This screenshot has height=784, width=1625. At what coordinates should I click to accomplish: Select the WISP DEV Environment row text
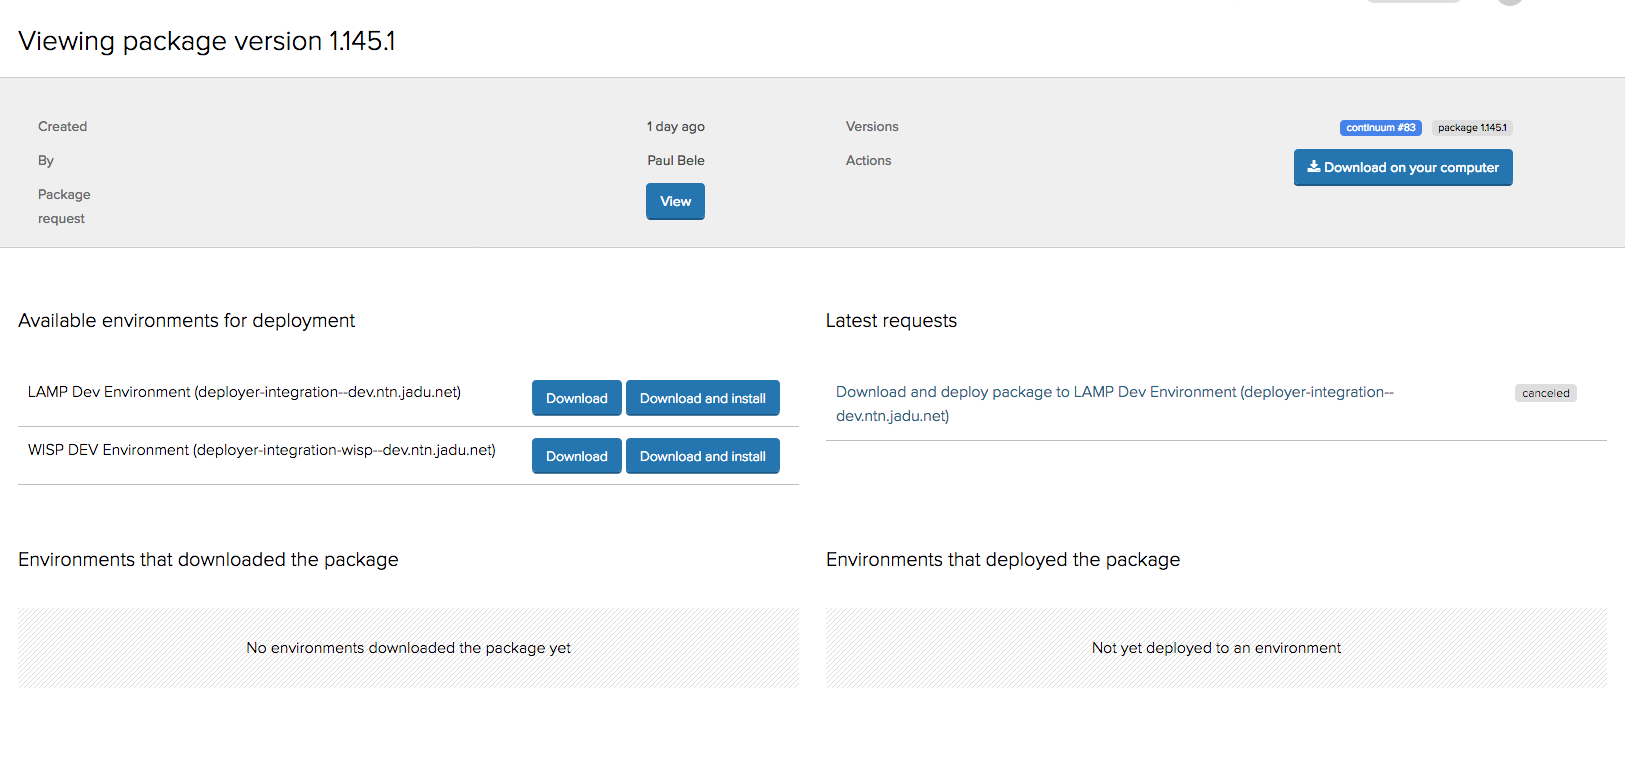tap(262, 450)
